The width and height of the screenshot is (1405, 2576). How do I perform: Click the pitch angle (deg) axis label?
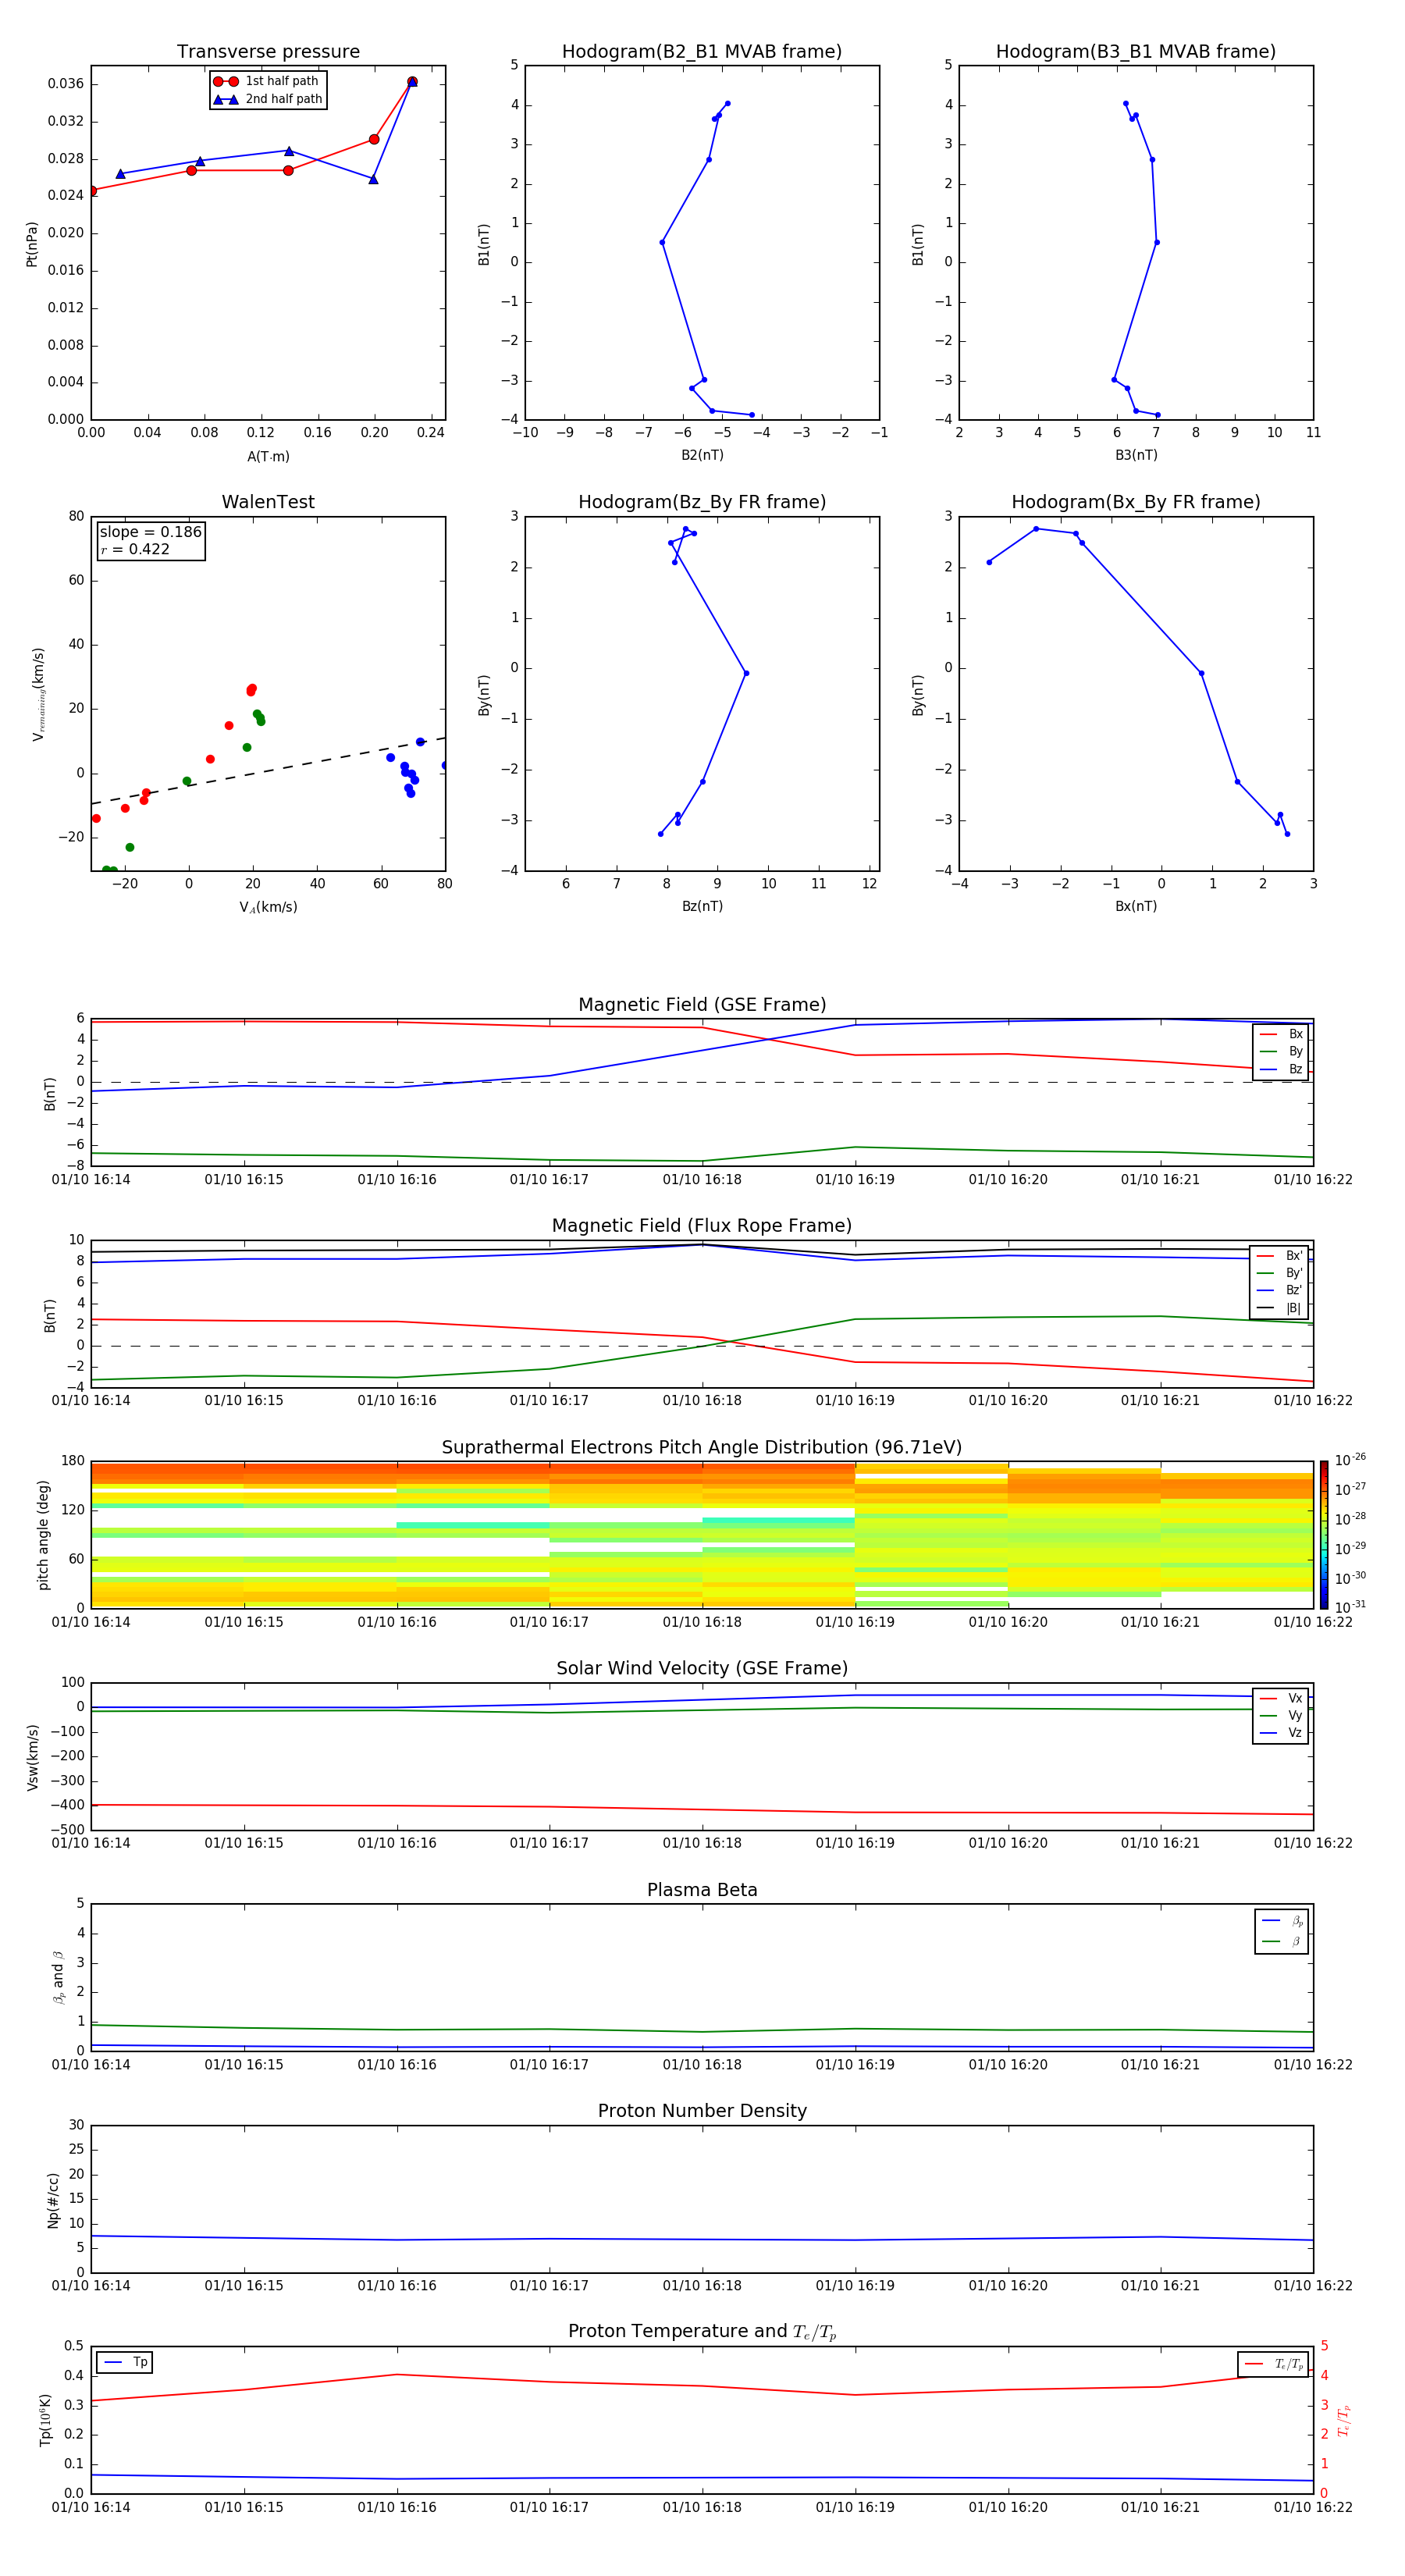pos(43,1535)
